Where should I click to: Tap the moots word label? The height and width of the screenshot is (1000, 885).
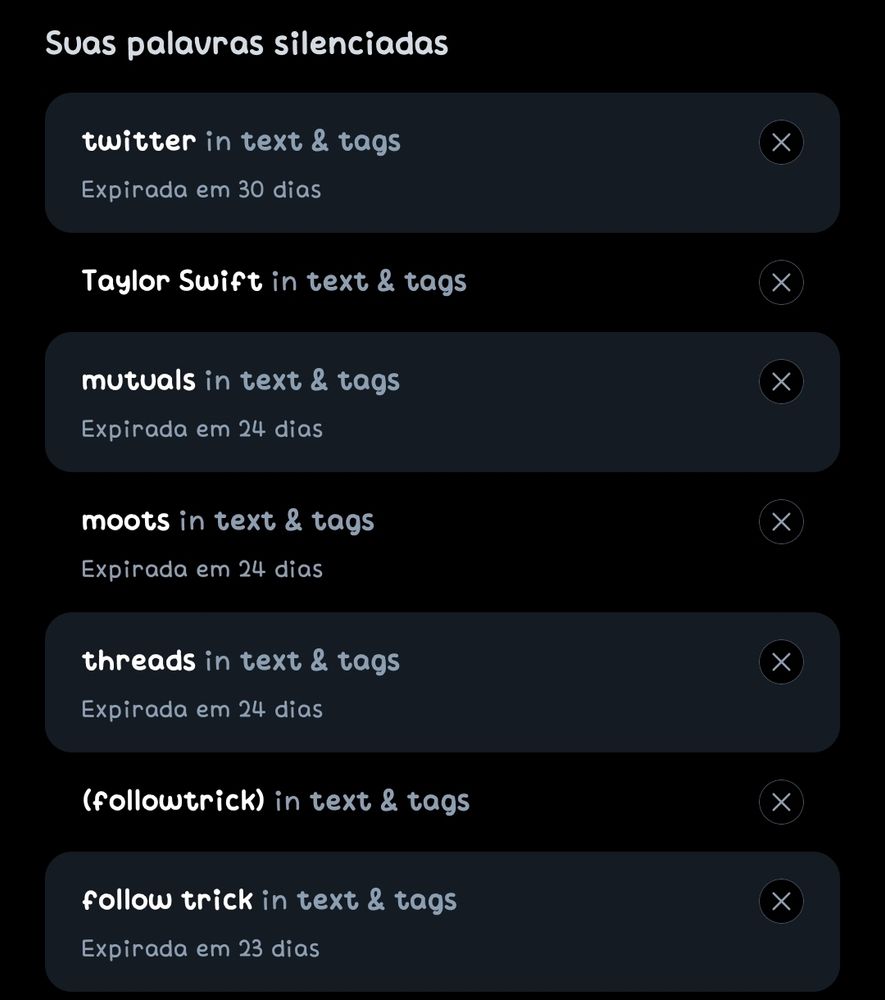pyautogui.click(x=126, y=521)
